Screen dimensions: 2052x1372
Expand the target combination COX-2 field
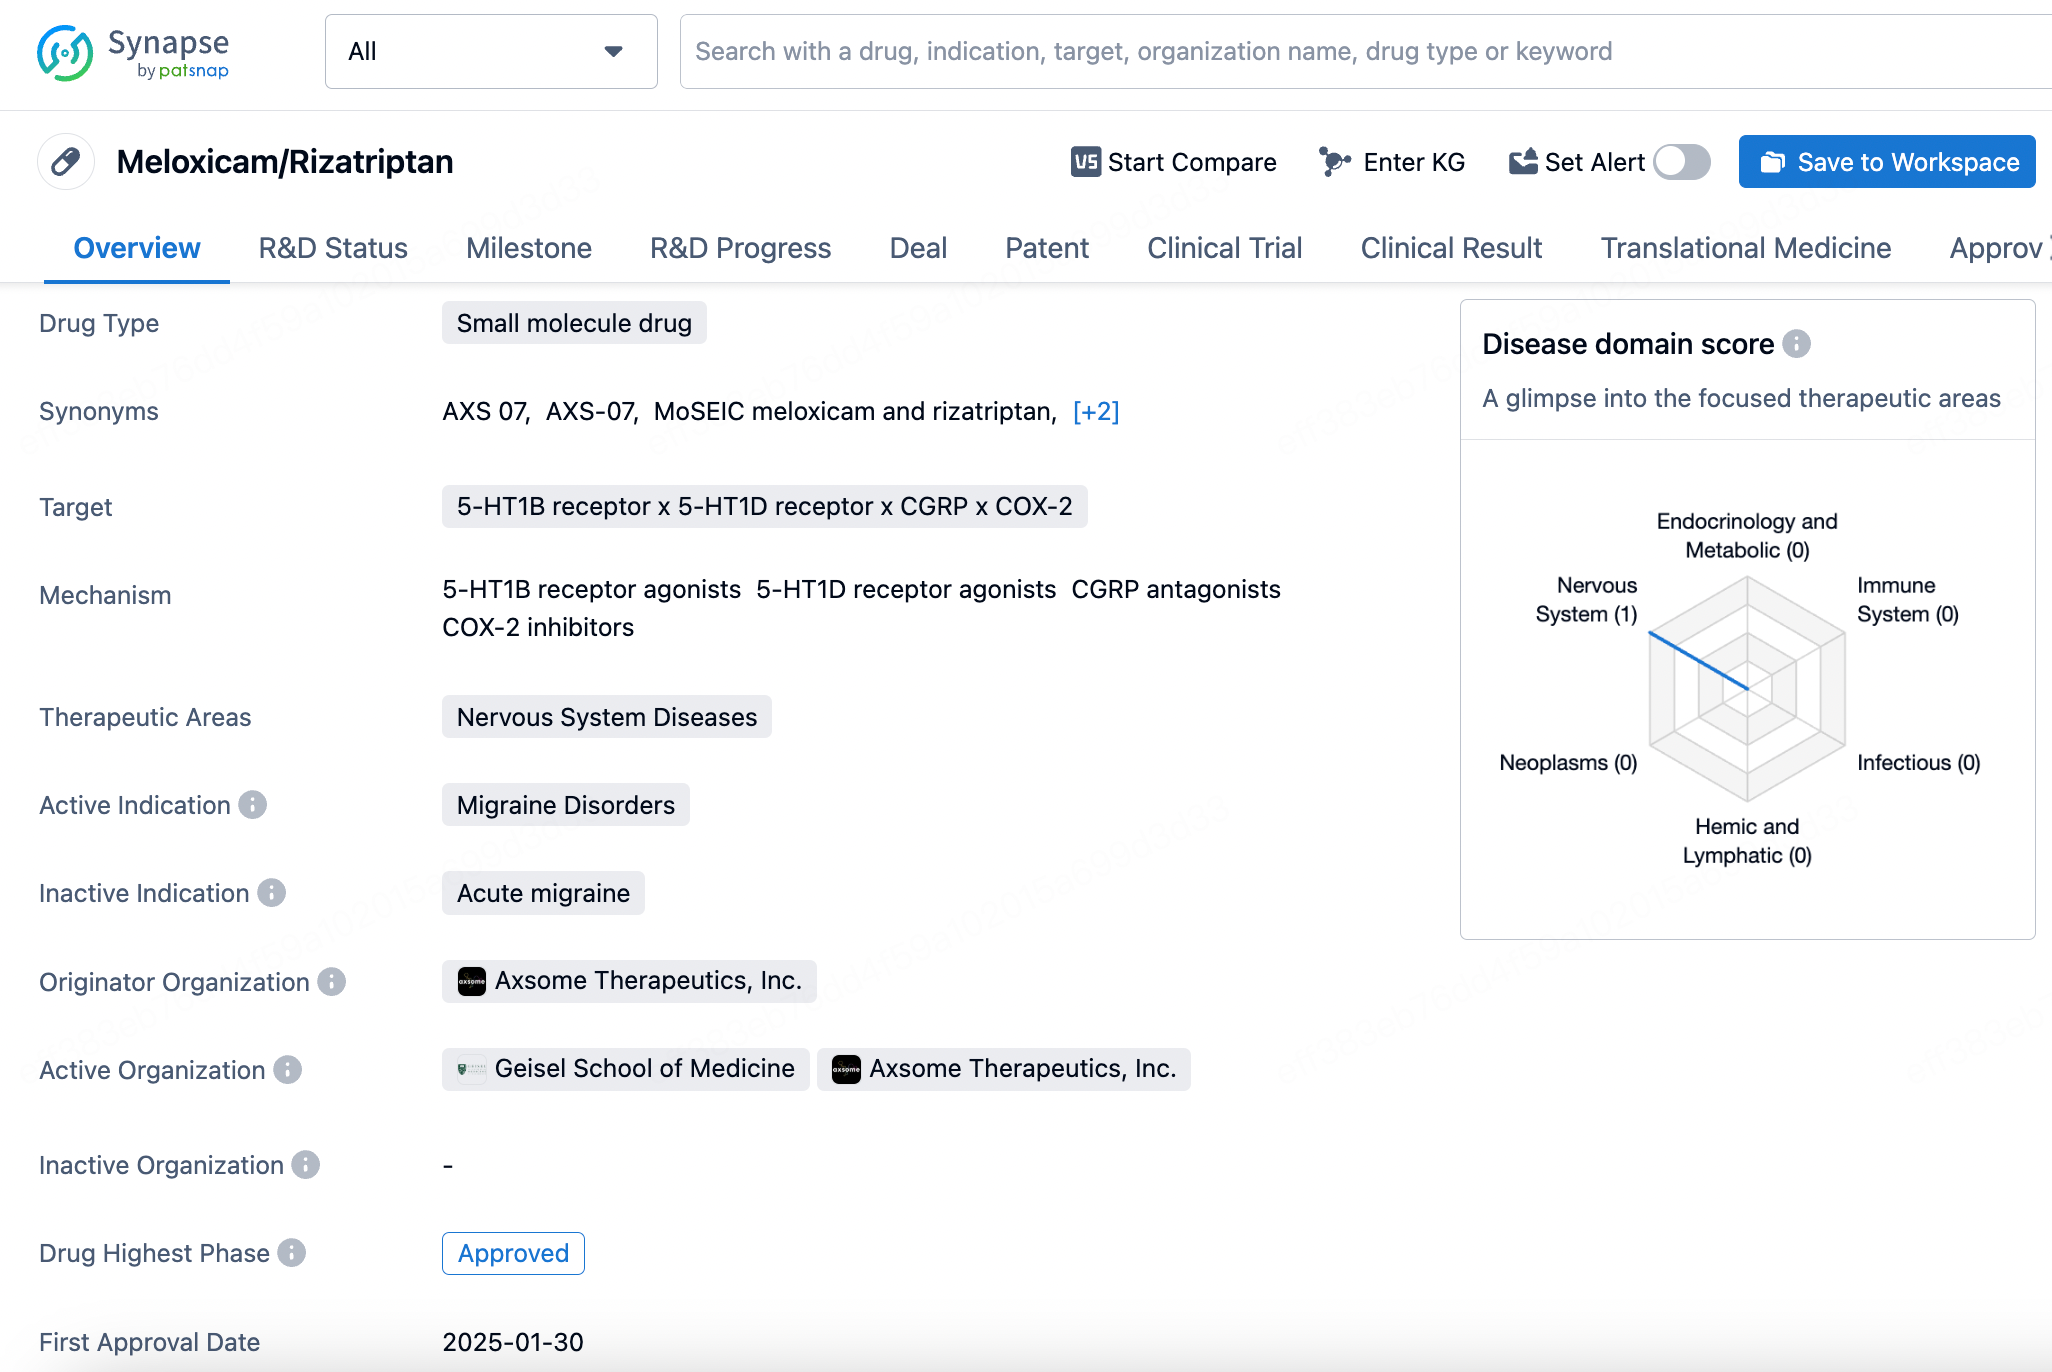coord(1040,507)
